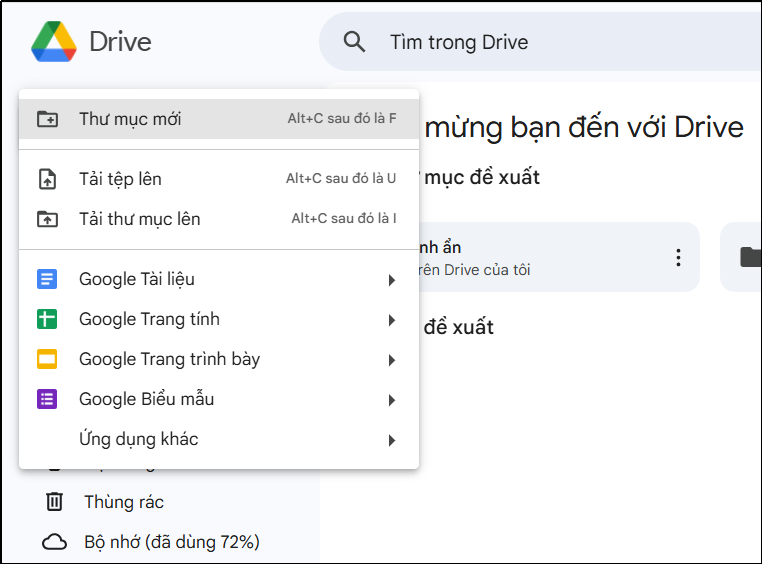The width and height of the screenshot is (762, 564).
Task: Select Google Biểu mẫu menu item
Action: [x=219, y=399]
